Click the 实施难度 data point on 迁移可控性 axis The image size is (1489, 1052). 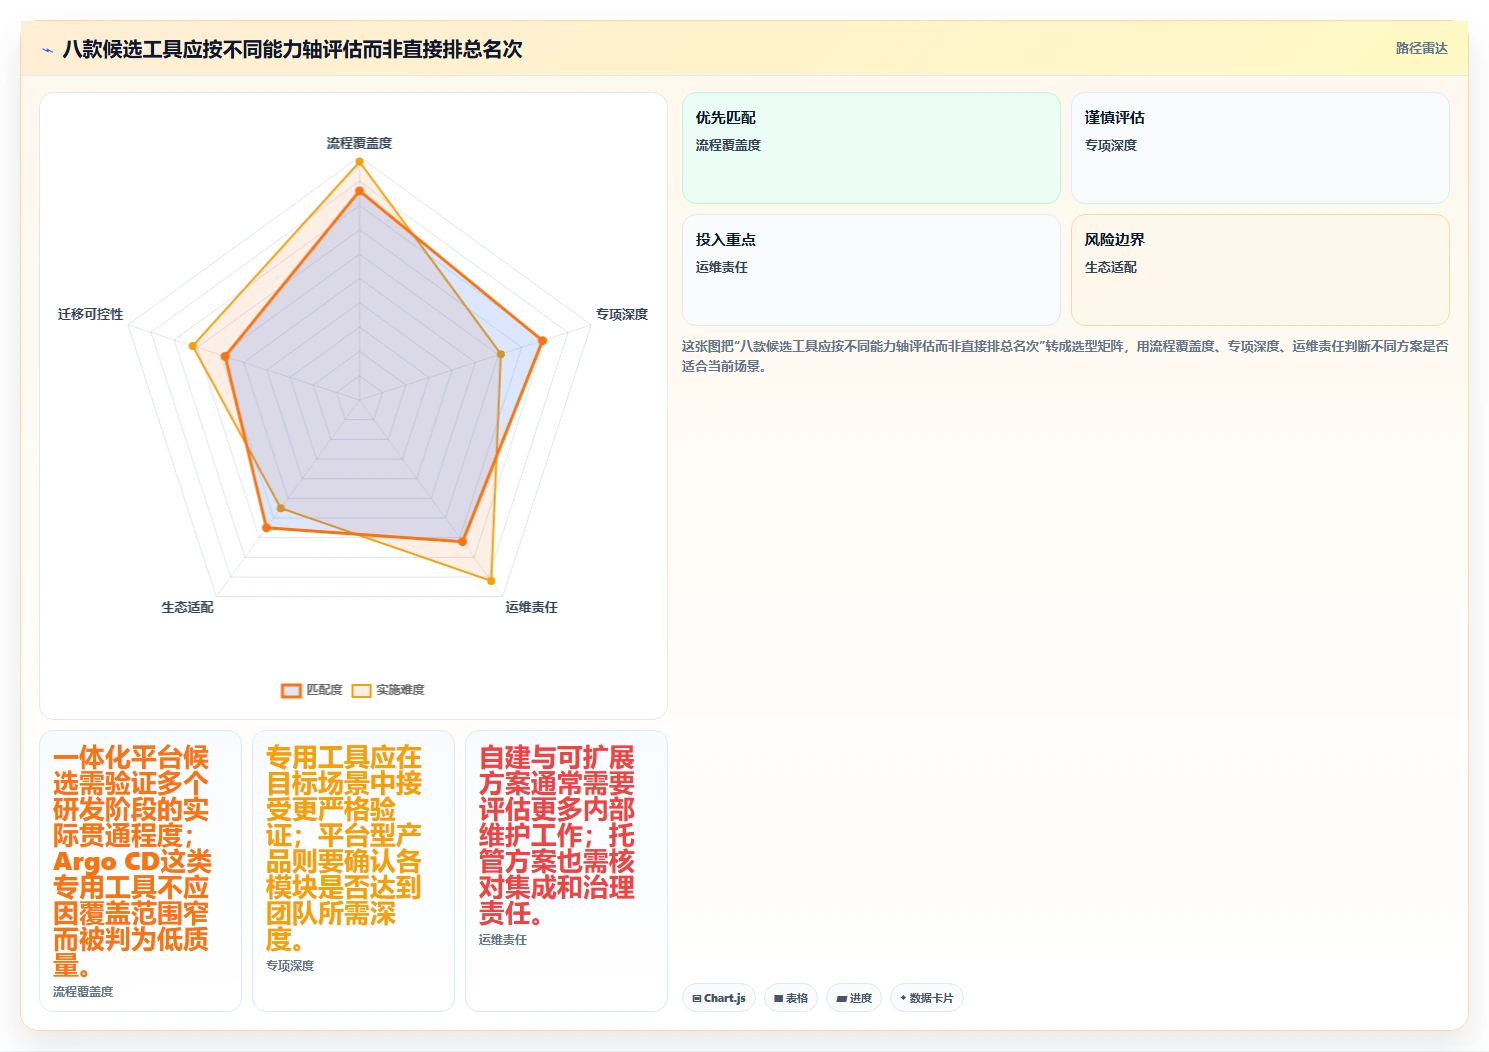tap(193, 346)
